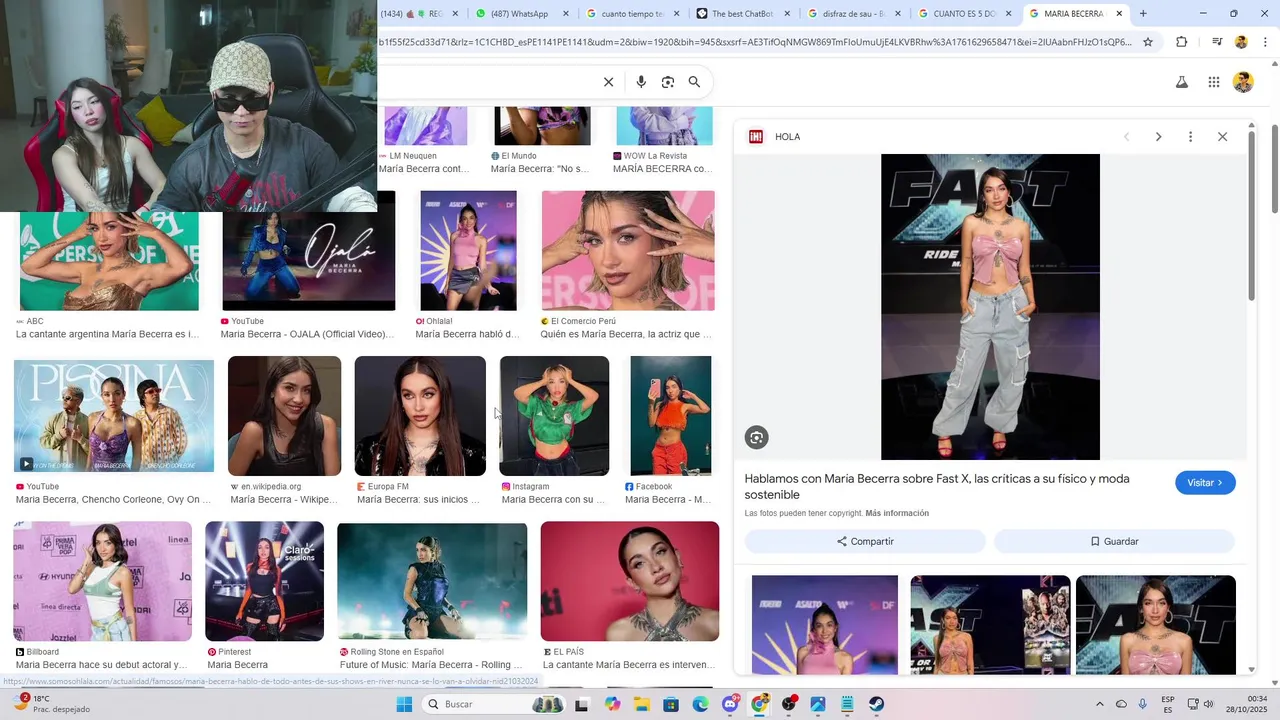Open the Windows Start menu
The image size is (1280, 720).
[404, 704]
